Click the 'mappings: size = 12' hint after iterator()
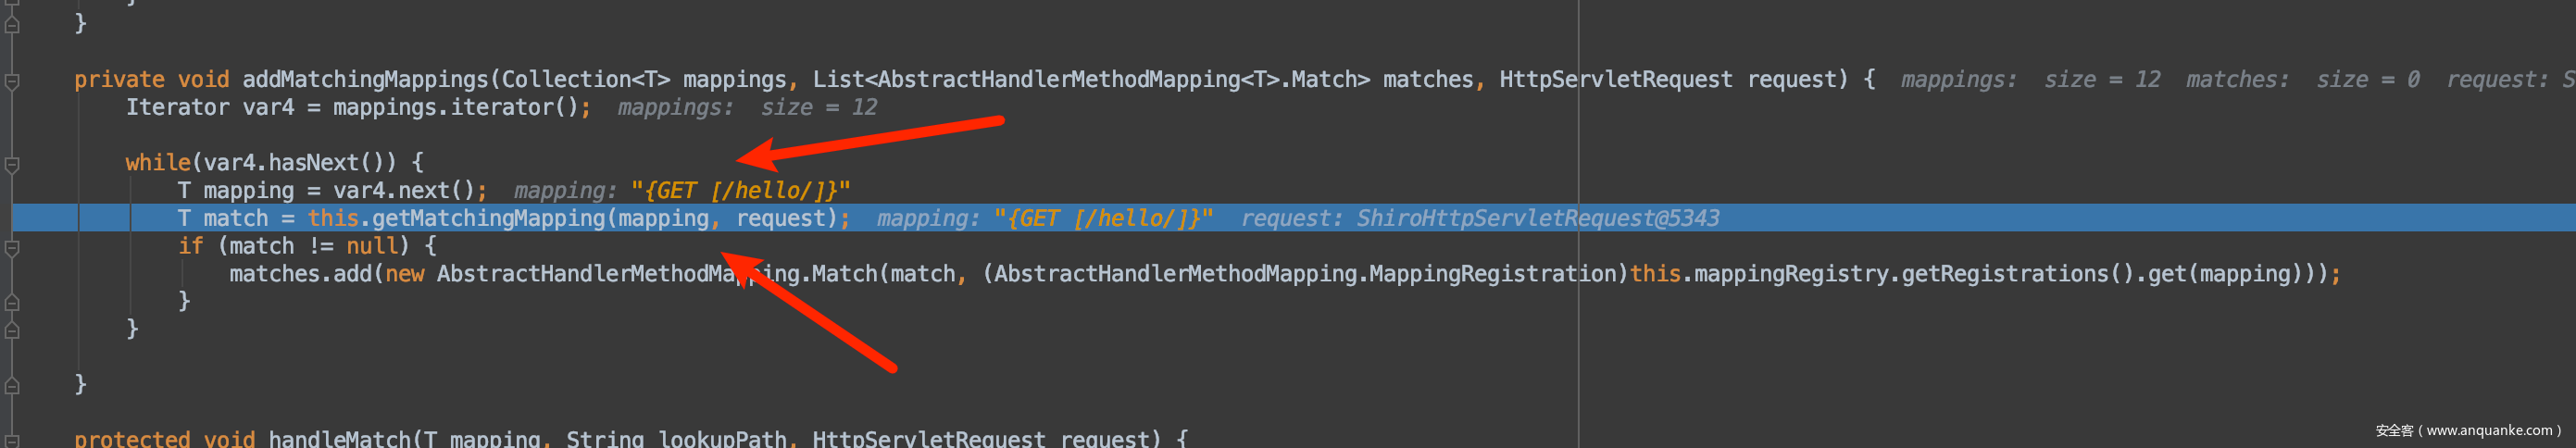This screenshot has height=448, width=2576. [x=747, y=107]
